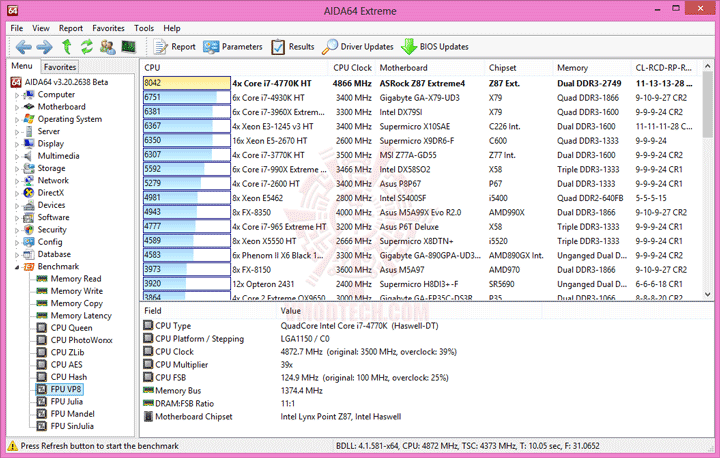Open the File menu
This screenshot has width=720, height=458.
pyautogui.click(x=17, y=28)
